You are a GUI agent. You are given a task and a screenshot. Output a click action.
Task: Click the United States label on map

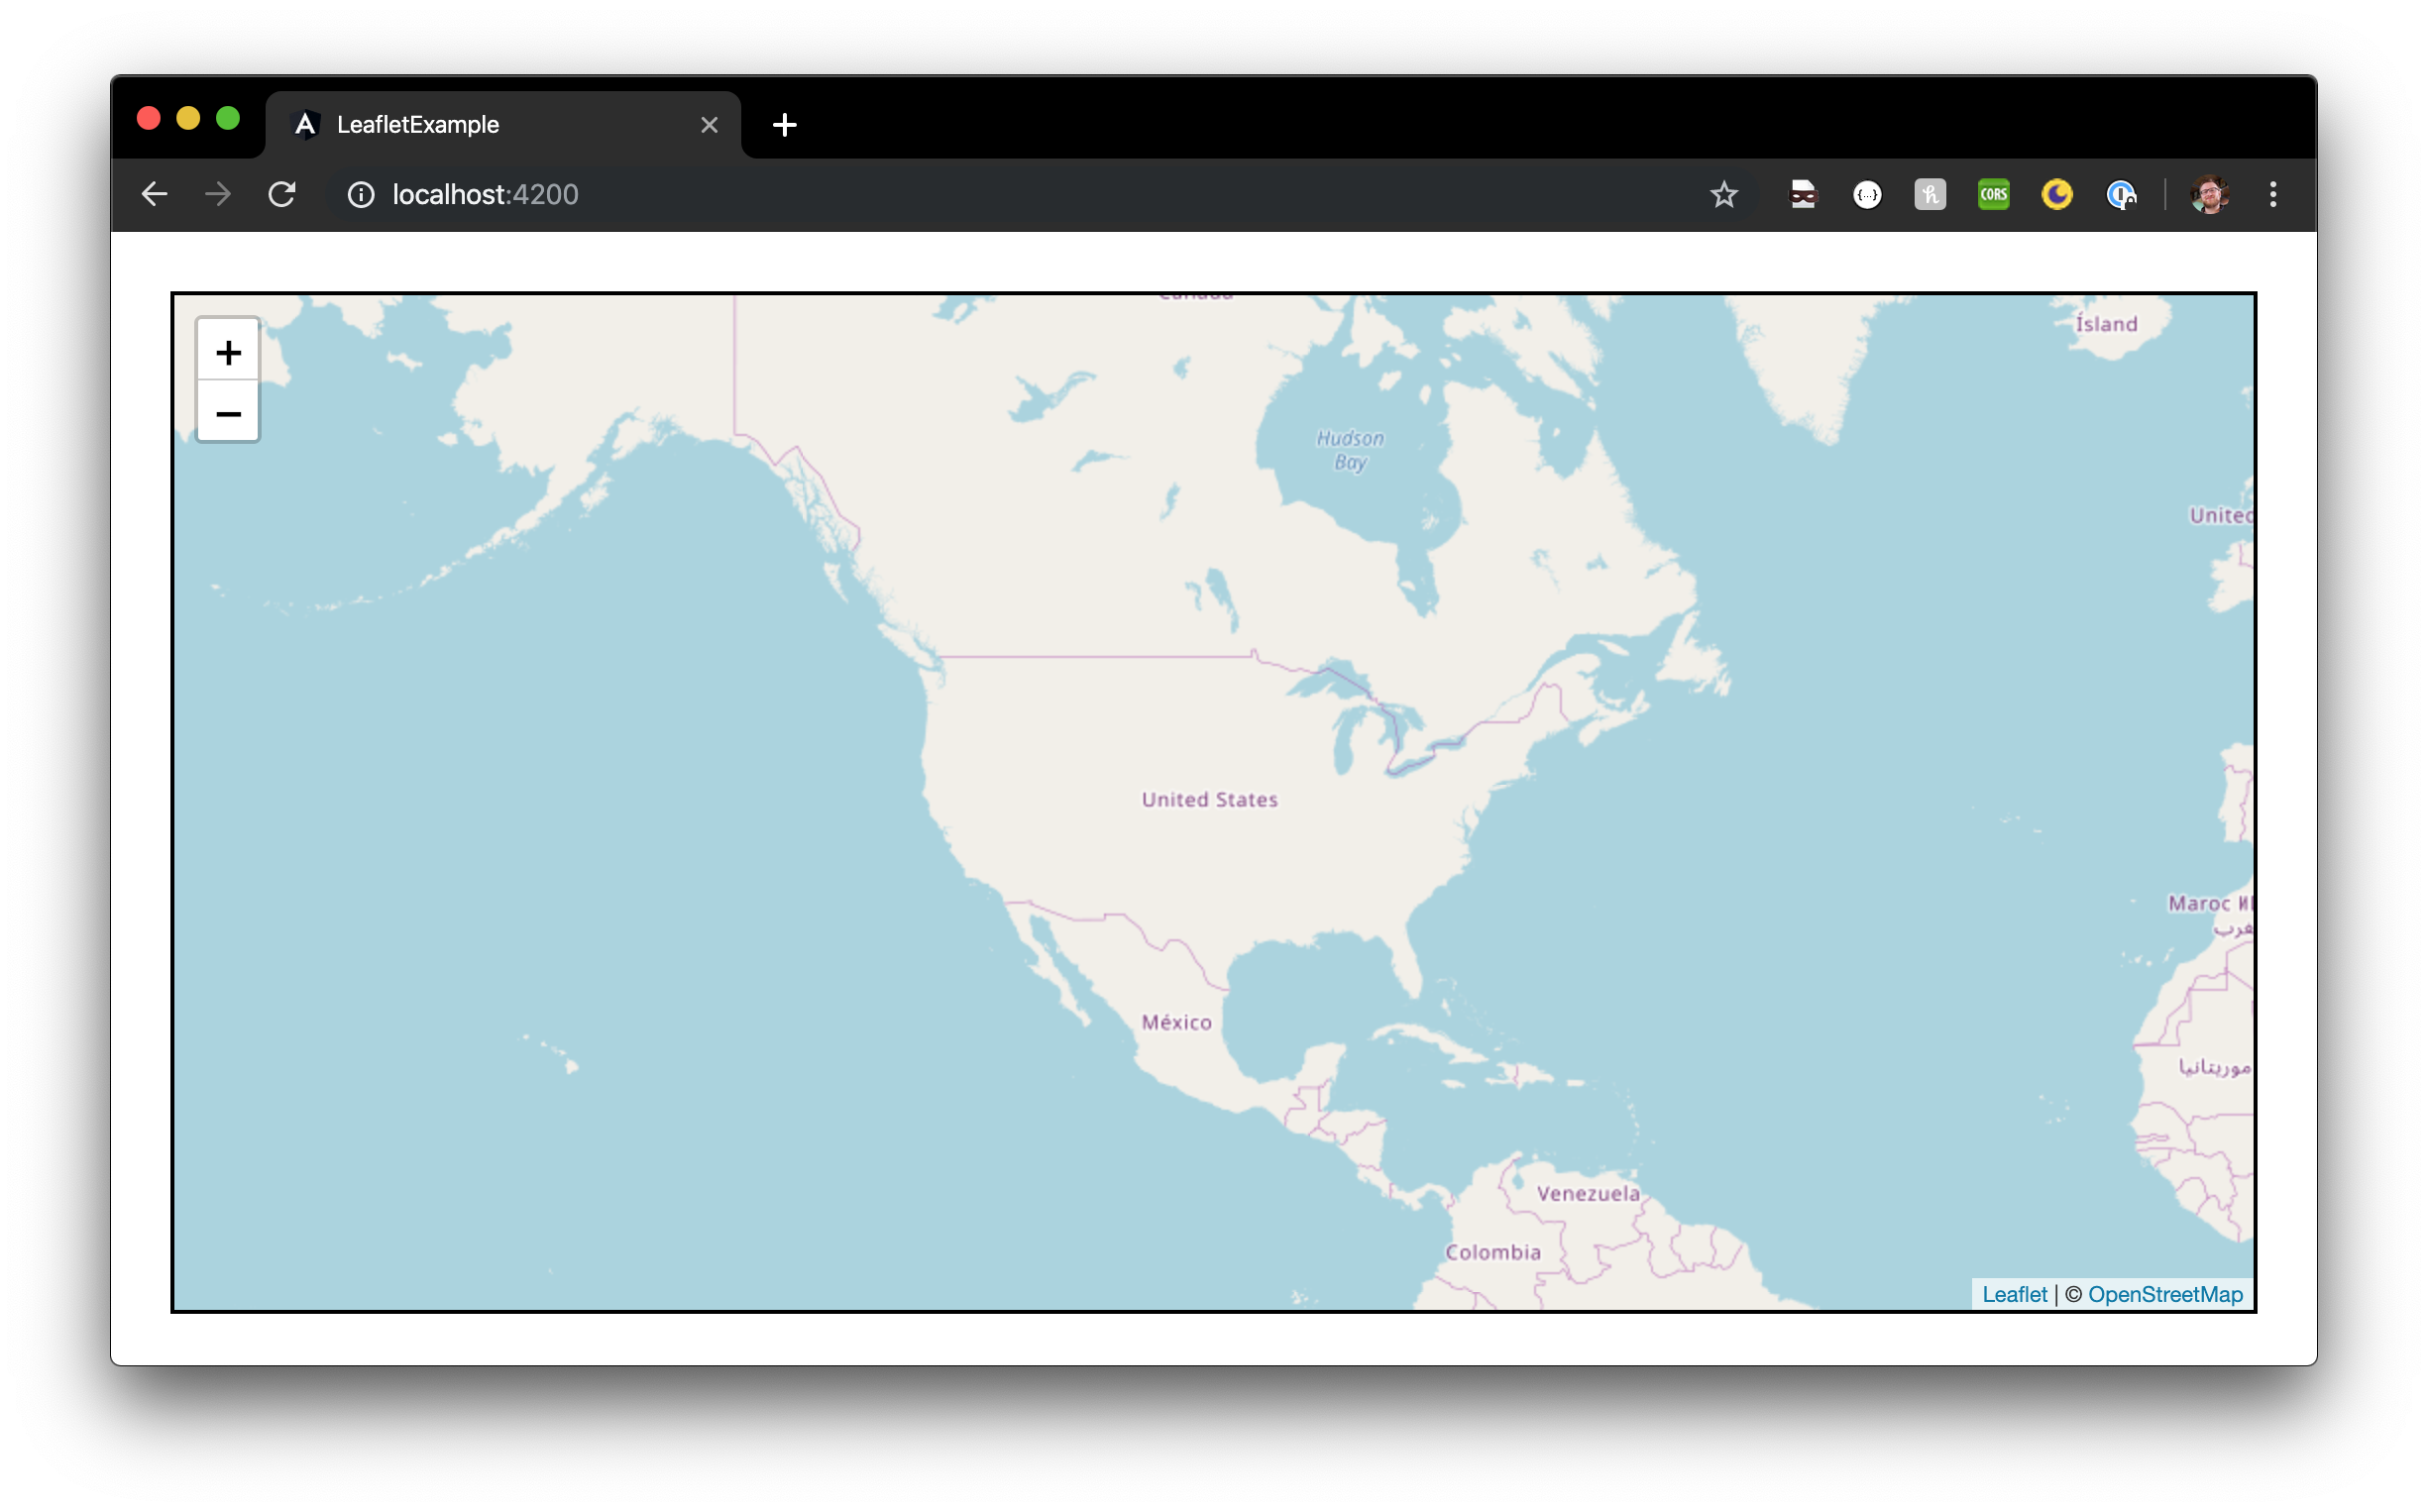tap(1209, 799)
